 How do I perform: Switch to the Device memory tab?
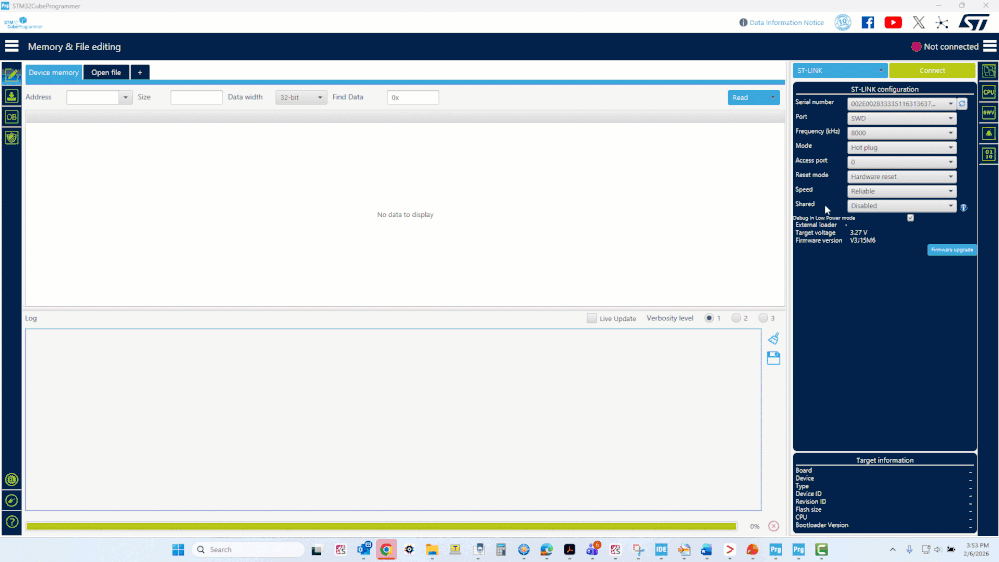click(54, 73)
